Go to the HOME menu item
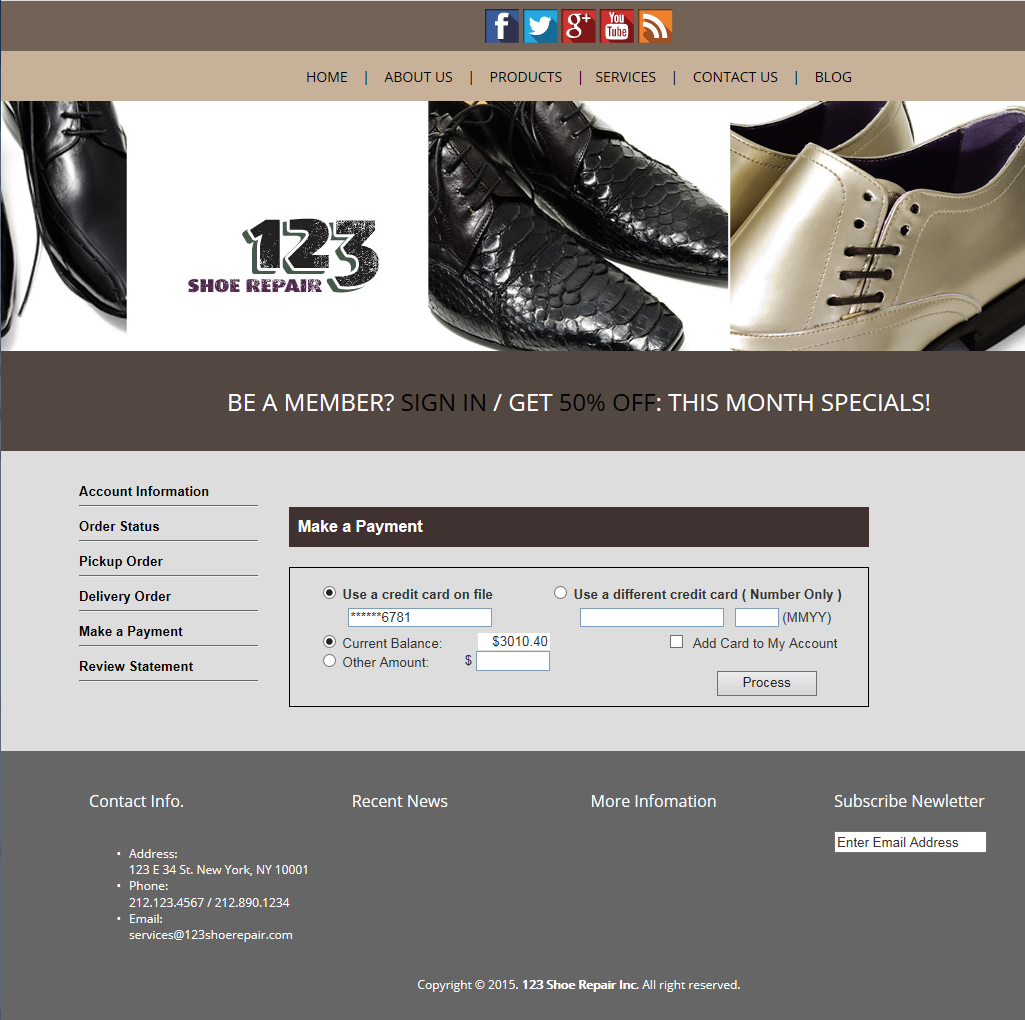 (x=327, y=77)
